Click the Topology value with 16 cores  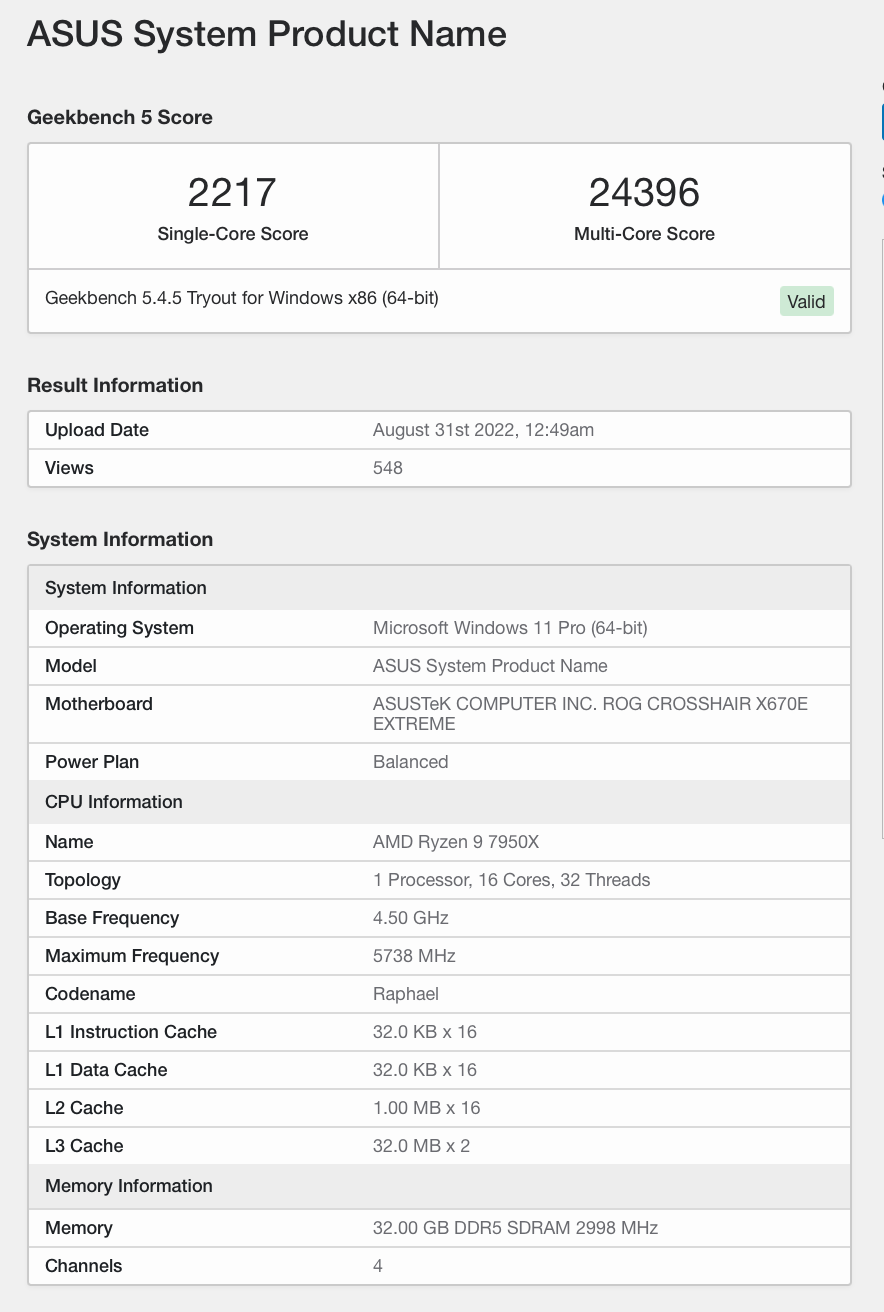pyautogui.click(x=511, y=880)
